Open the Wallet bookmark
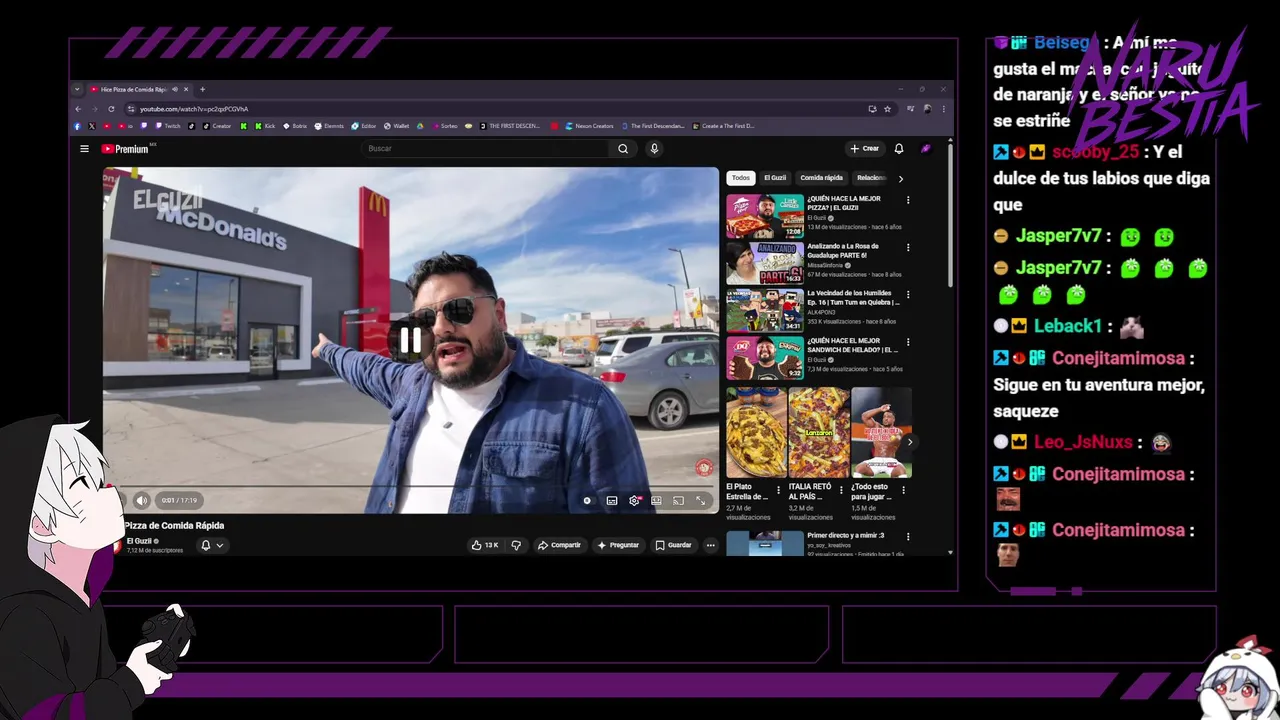 (x=396, y=126)
